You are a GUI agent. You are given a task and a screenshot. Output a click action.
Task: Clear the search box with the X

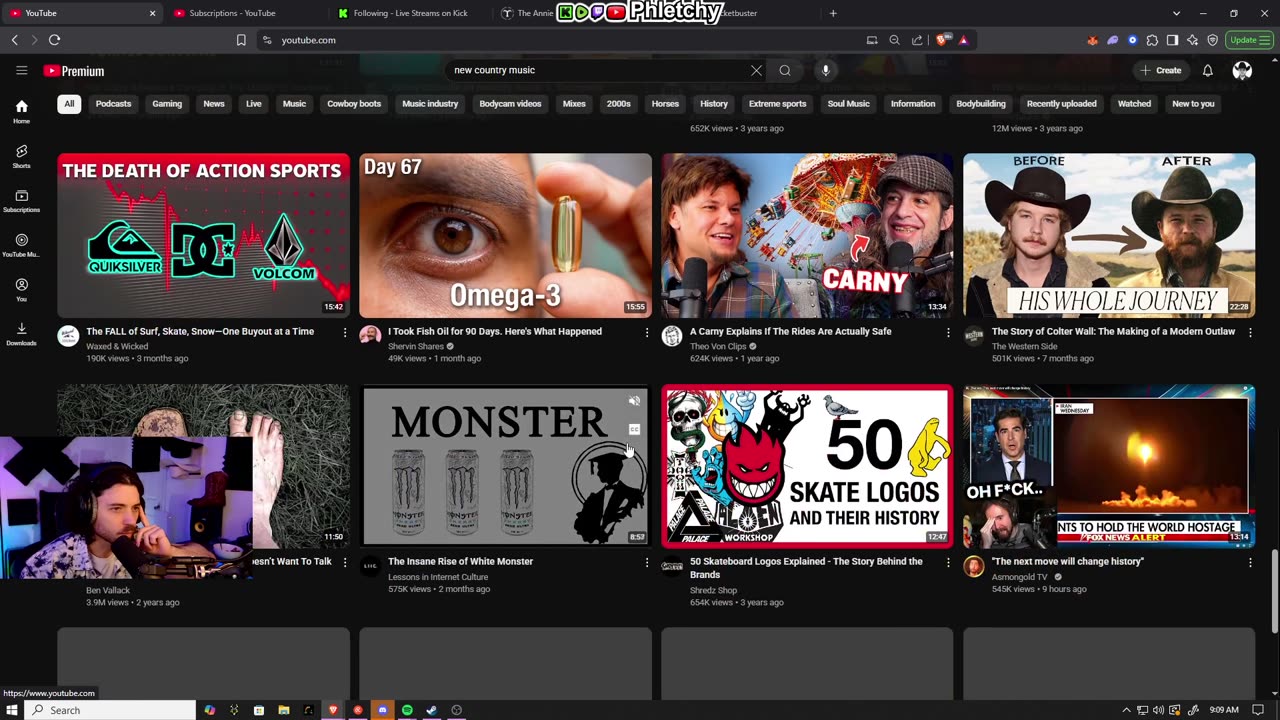pos(756,70)
